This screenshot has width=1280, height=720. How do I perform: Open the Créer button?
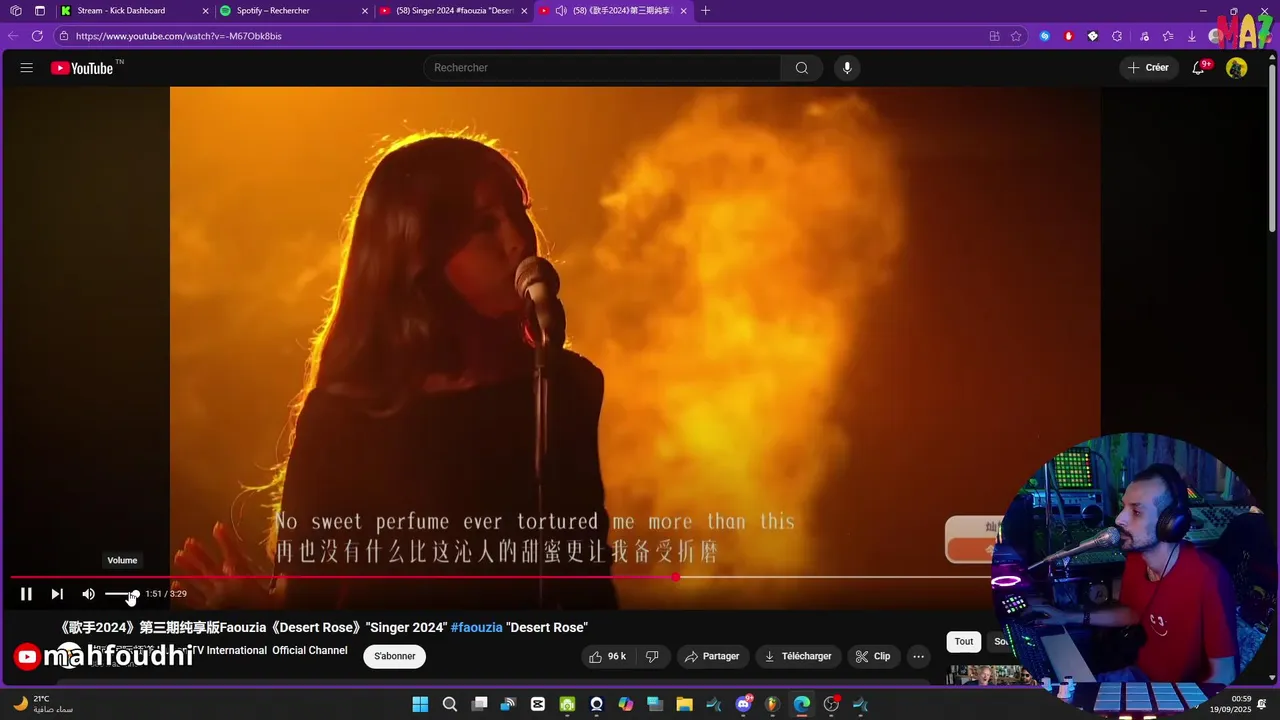1148,68
